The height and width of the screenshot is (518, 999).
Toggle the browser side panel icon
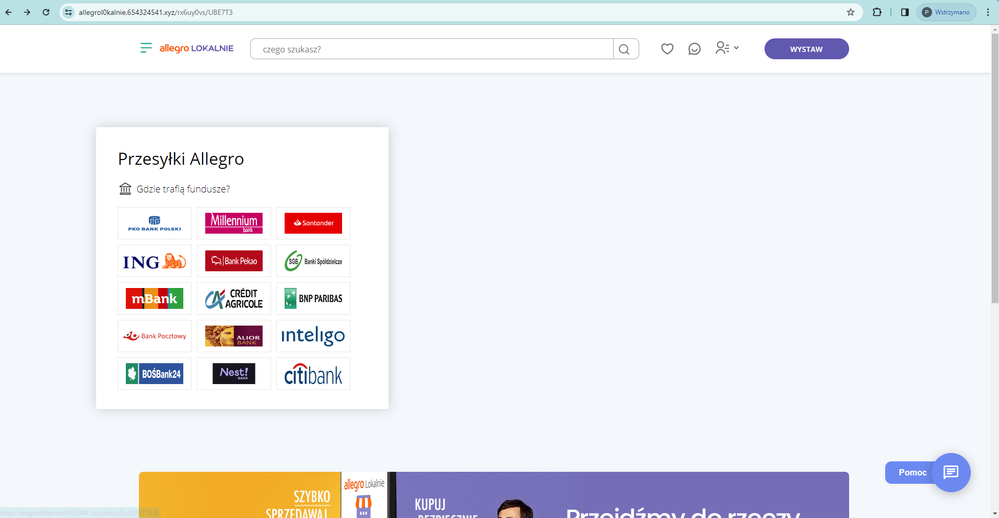tap(905, 12)
